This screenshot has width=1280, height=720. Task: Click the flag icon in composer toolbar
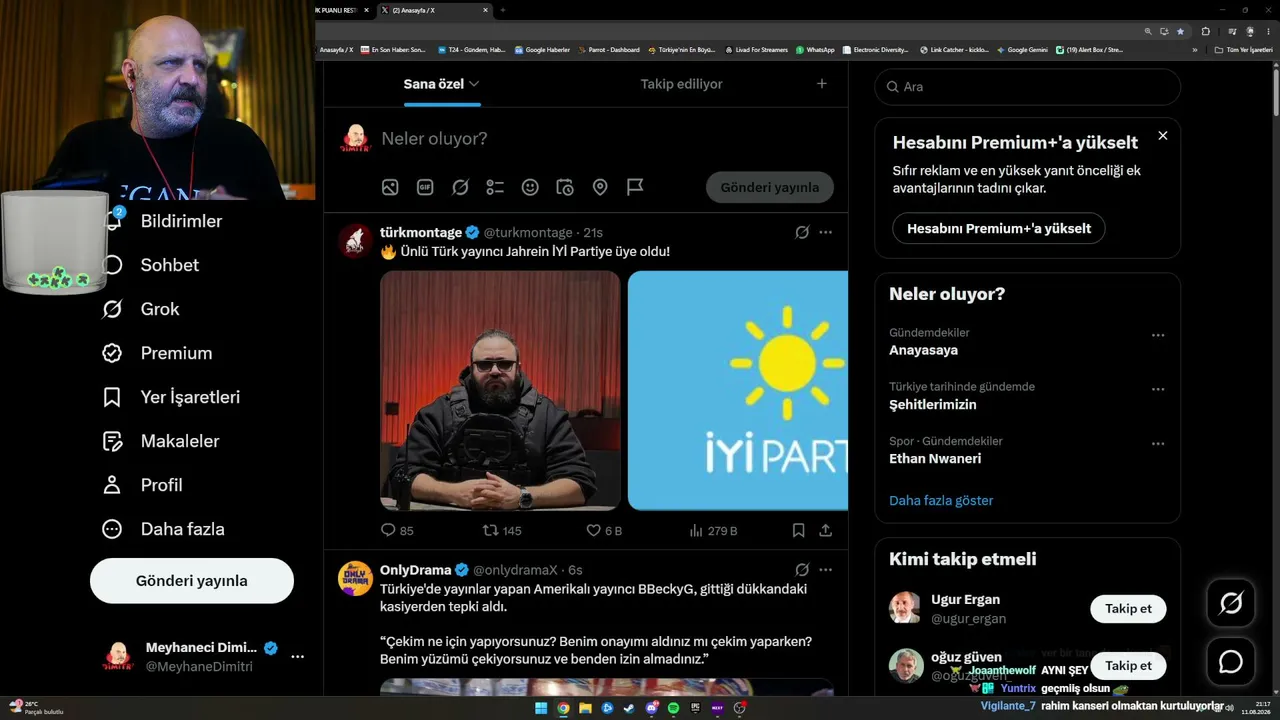coord(635,187)
